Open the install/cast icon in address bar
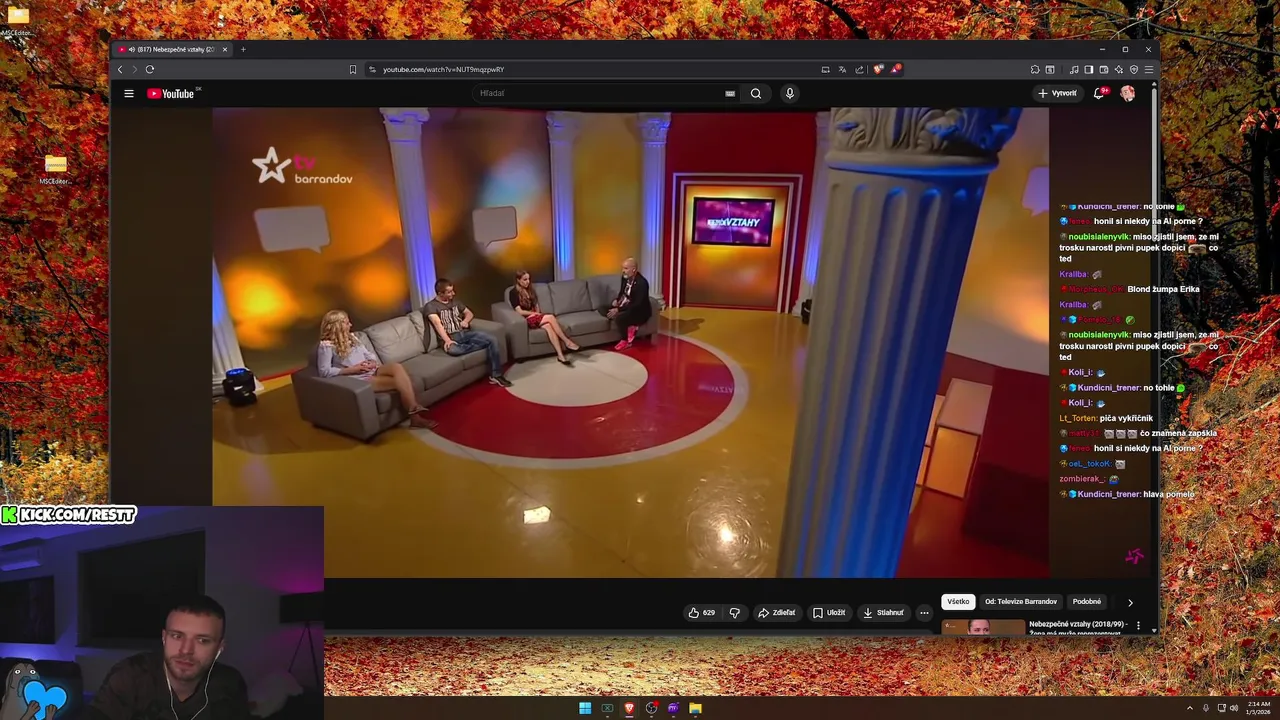The height and width of the screenshot is (720, 1280). point(825,69)
